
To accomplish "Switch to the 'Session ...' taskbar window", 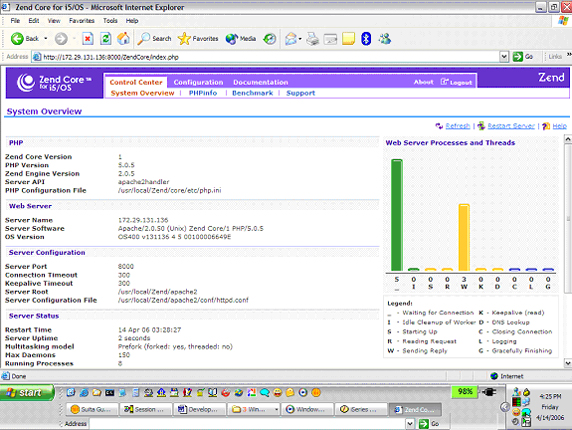I will [145, 410].
